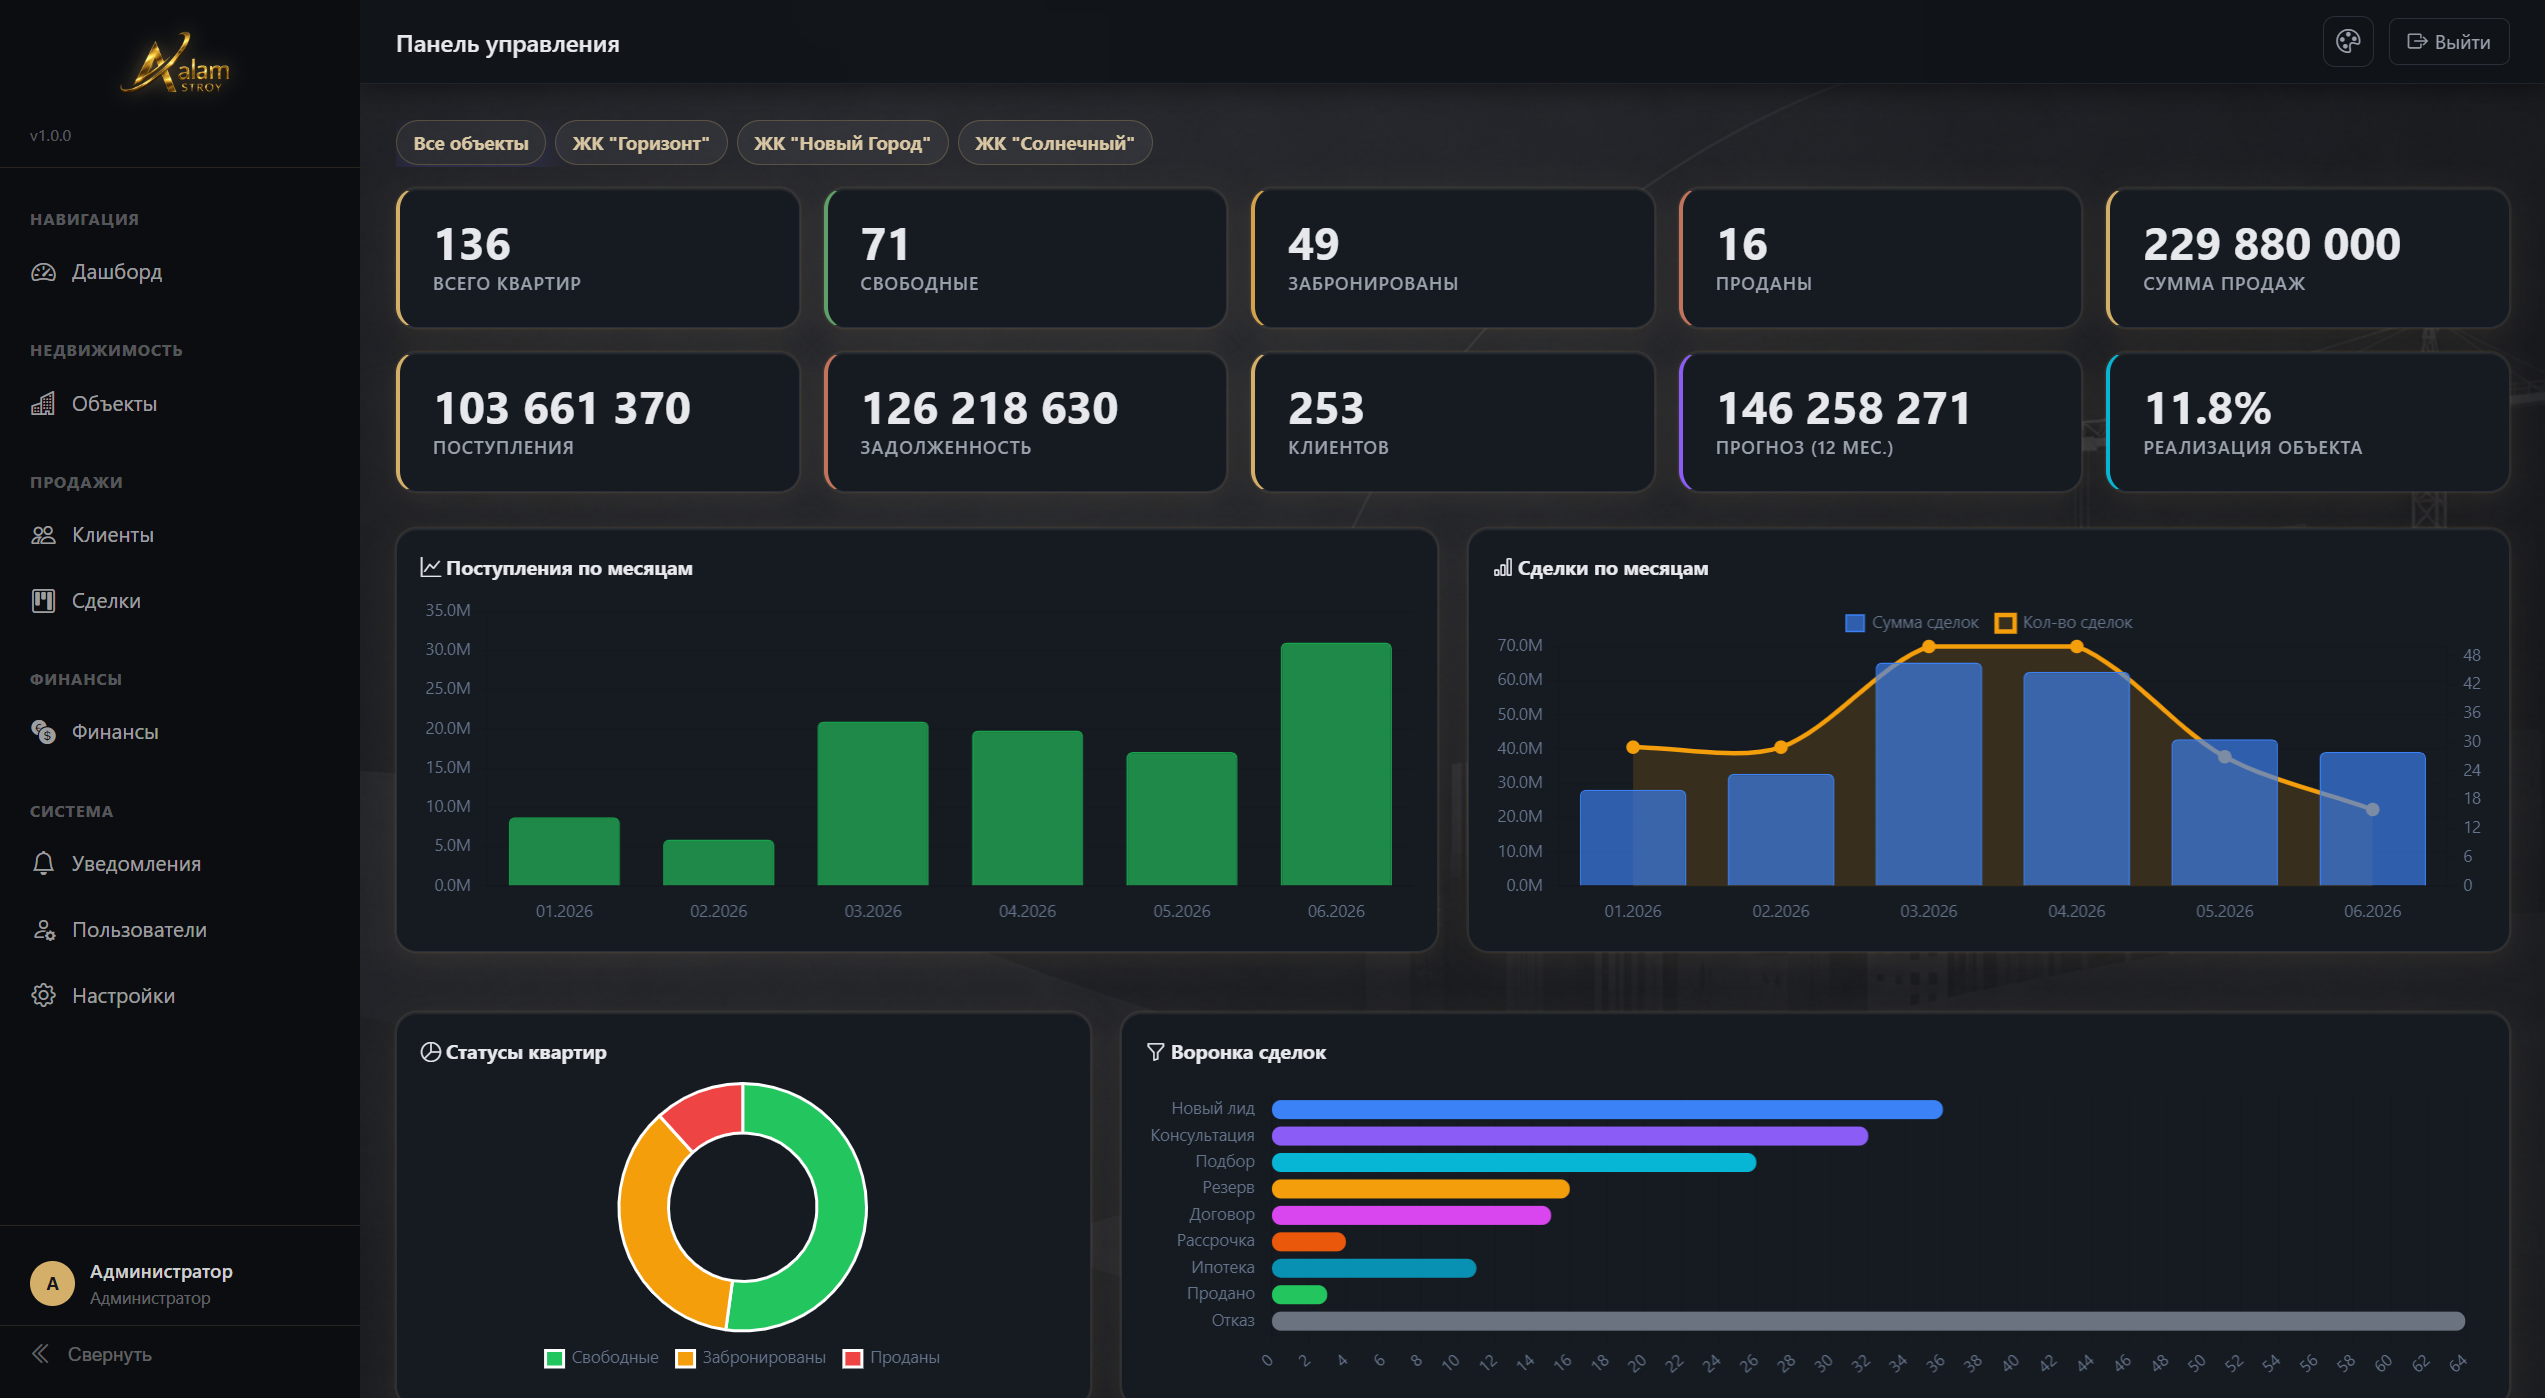2545x1398 pixels.
Task: Click the Клиенты people icon
Action: pos(43,535)
